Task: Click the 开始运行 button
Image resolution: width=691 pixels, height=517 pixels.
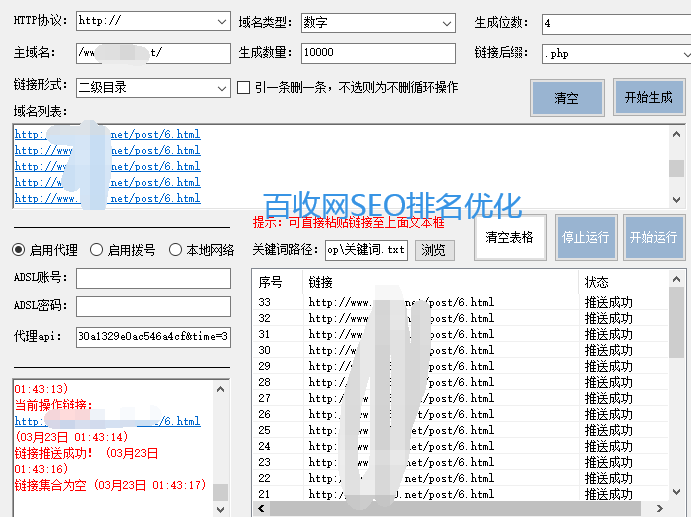Action: (654, 238)
